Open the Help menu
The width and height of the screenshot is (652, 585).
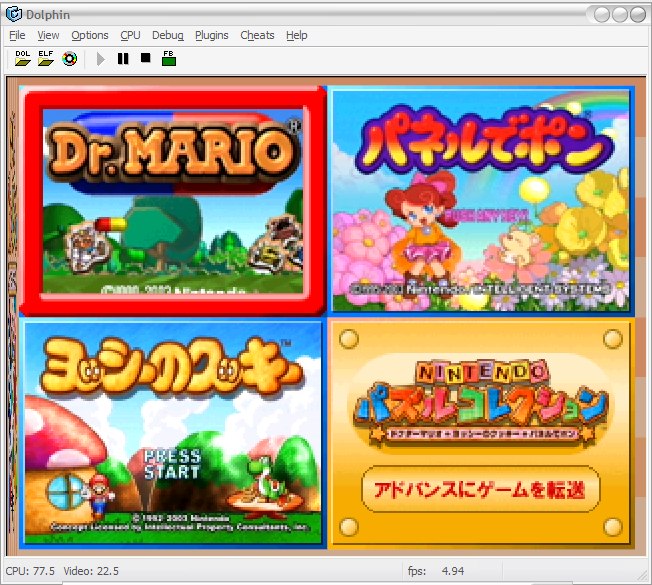point(296,35)
